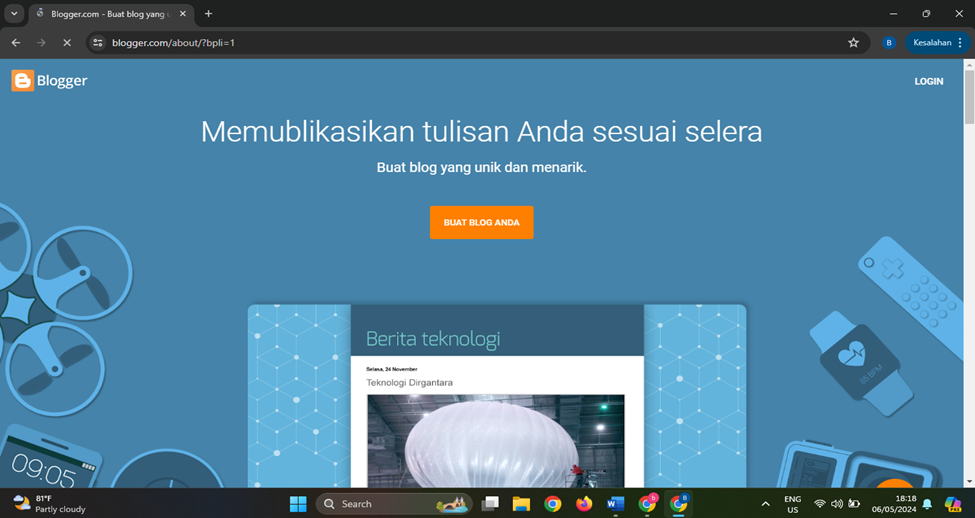Open File Explorer from taskbar
This screenshot has height=518, width=975.
[x=521, y=504]
